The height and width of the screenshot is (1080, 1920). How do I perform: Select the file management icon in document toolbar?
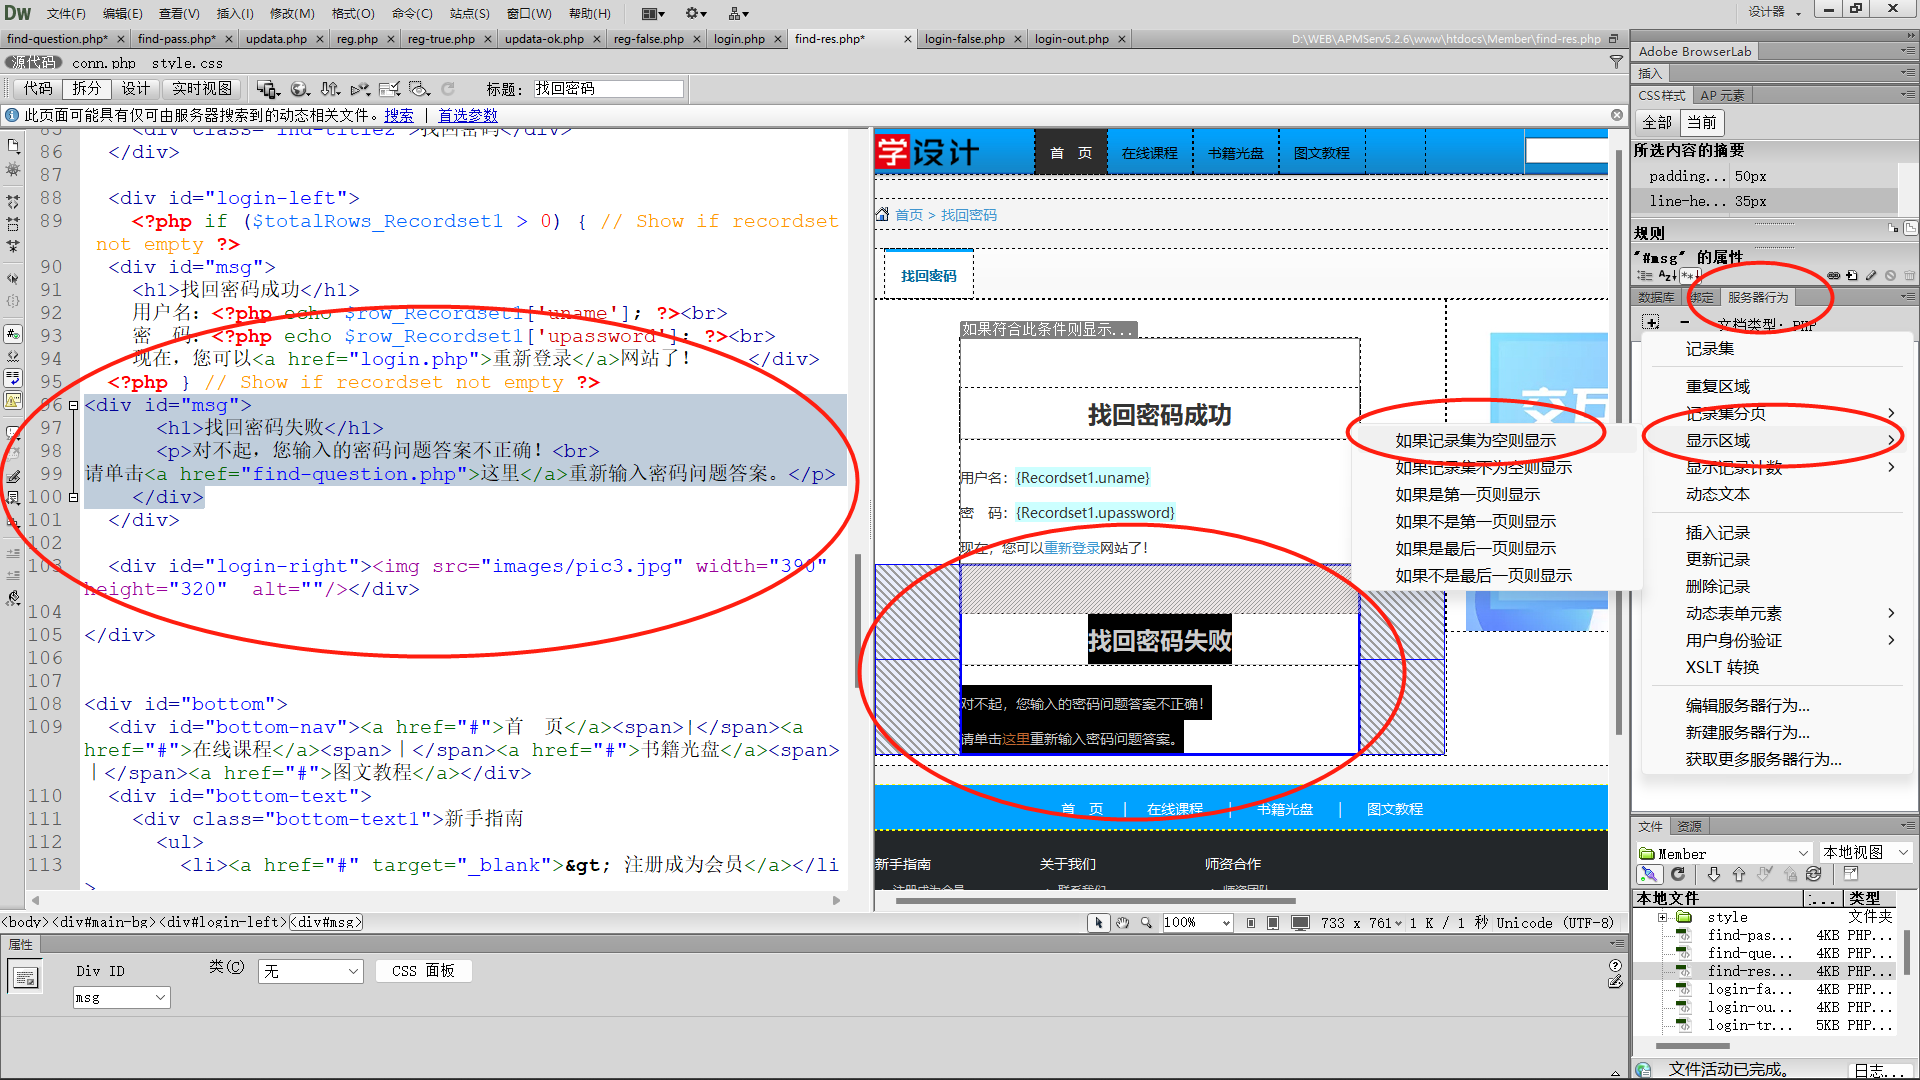point(330,88)
